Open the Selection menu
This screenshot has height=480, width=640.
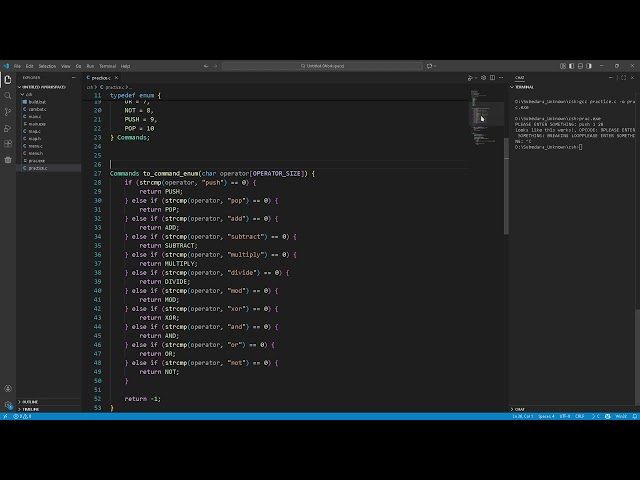pyautogui.click(x=47, y=66)
